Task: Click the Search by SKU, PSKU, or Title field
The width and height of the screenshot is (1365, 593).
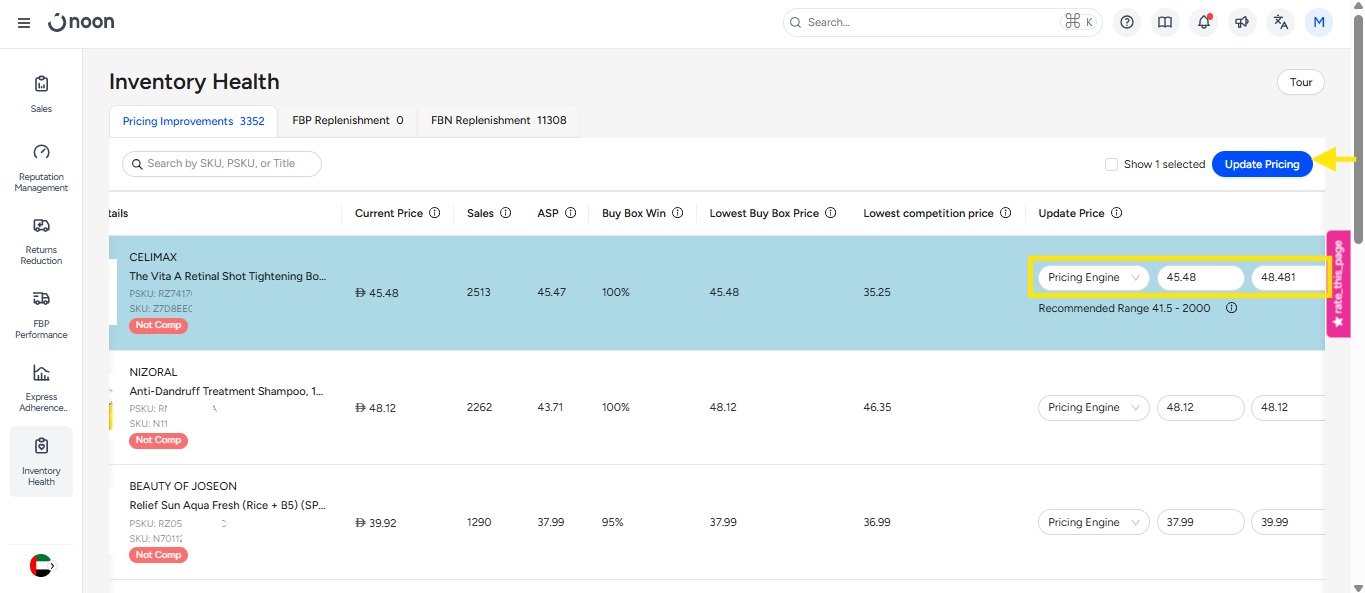Action: [x=222, y=164]
